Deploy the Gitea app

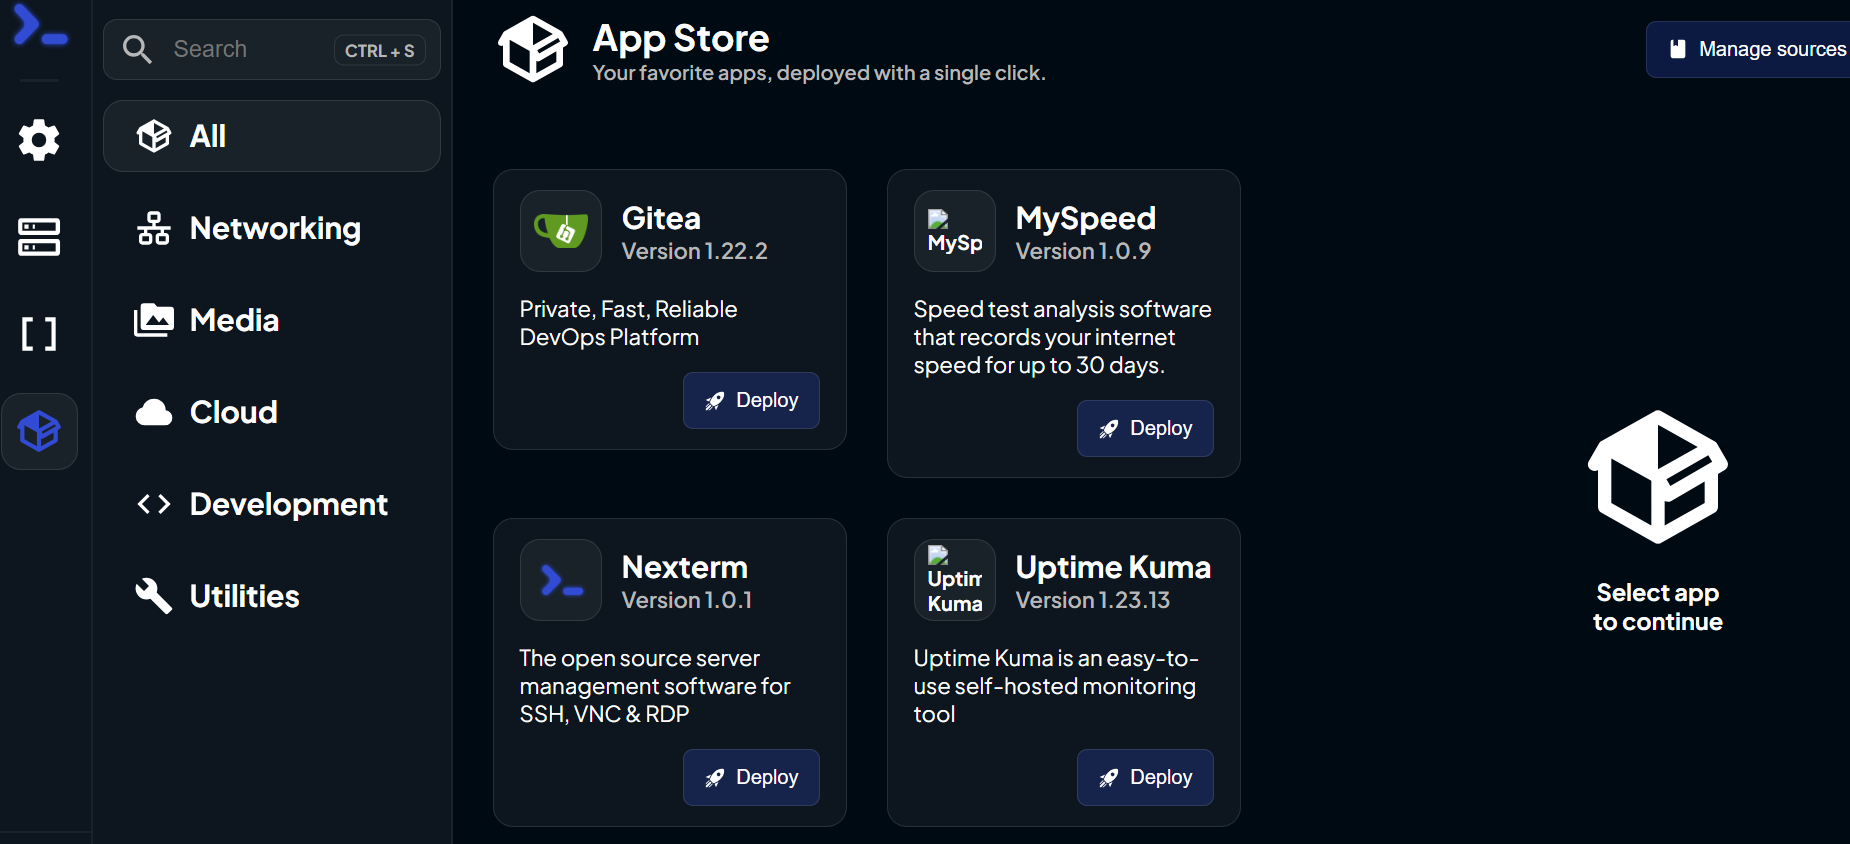(x=751, y=400)
